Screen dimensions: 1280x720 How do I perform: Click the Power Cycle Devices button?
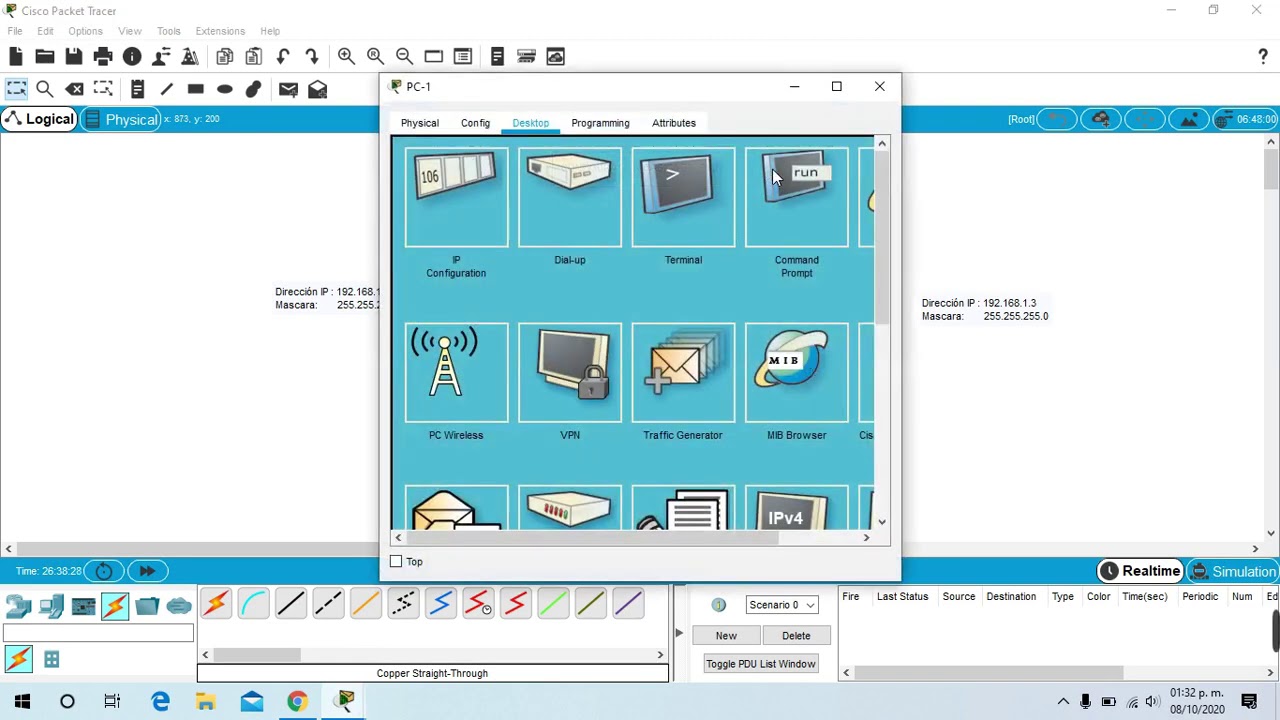click(x=104, y=571)
